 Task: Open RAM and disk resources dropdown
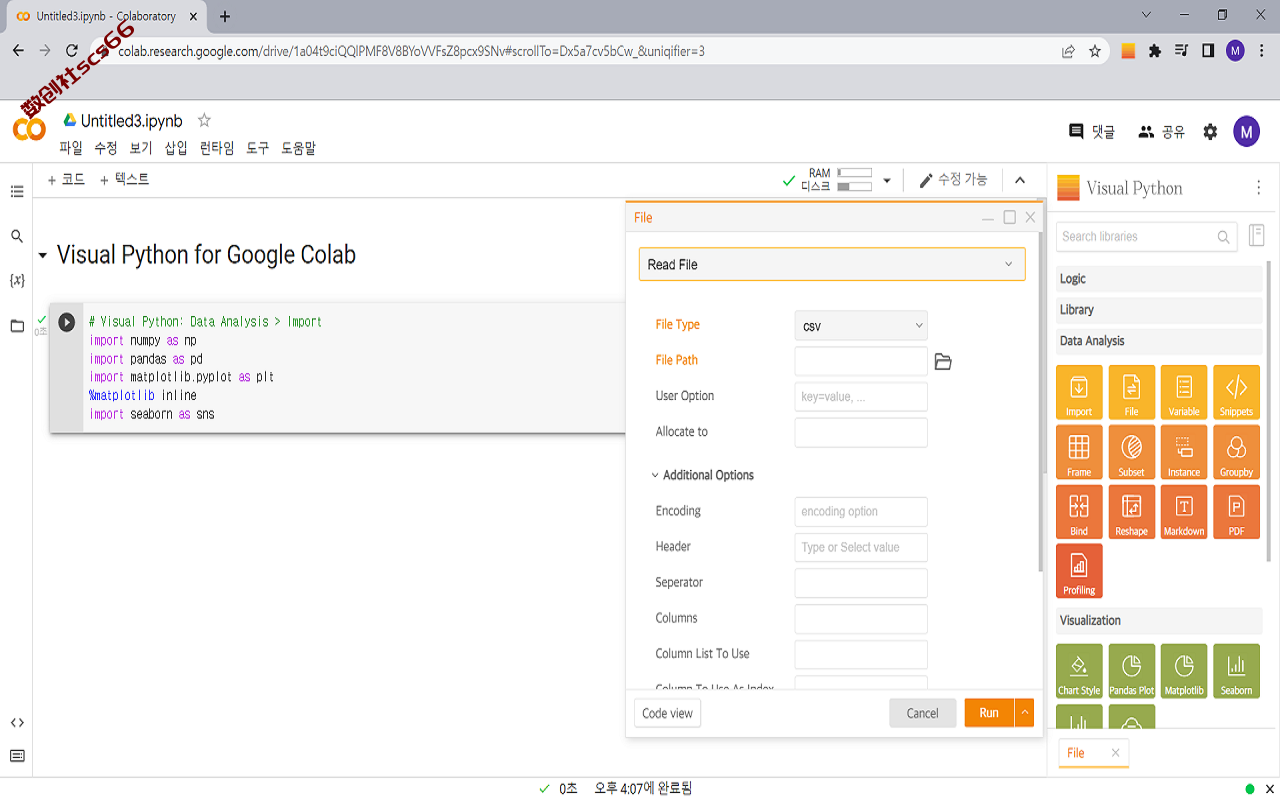[x=887, y=181]
